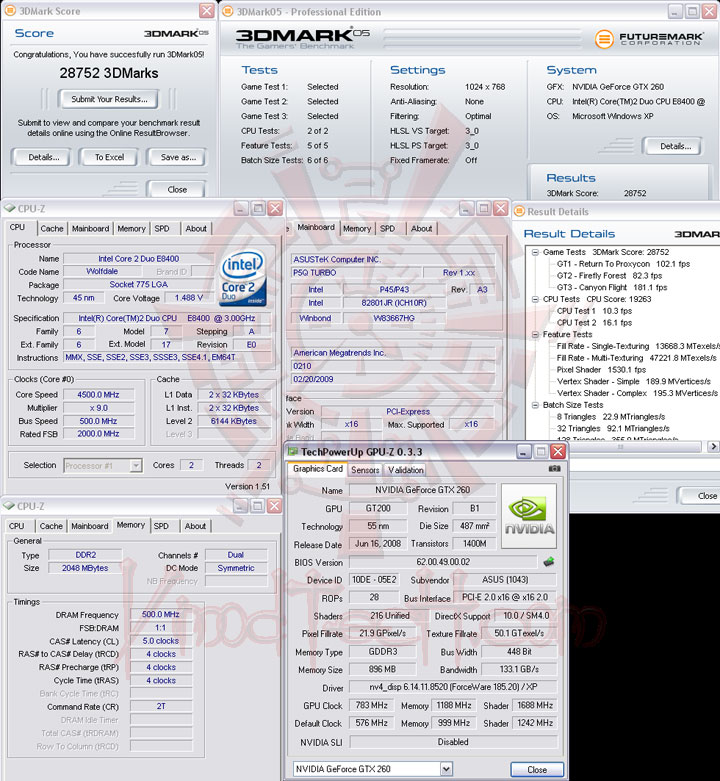Image resolution: width=720 pixels, height=781 pixels.
Task: Click the Result Details window title icon
Action: (x=519, y=212)
